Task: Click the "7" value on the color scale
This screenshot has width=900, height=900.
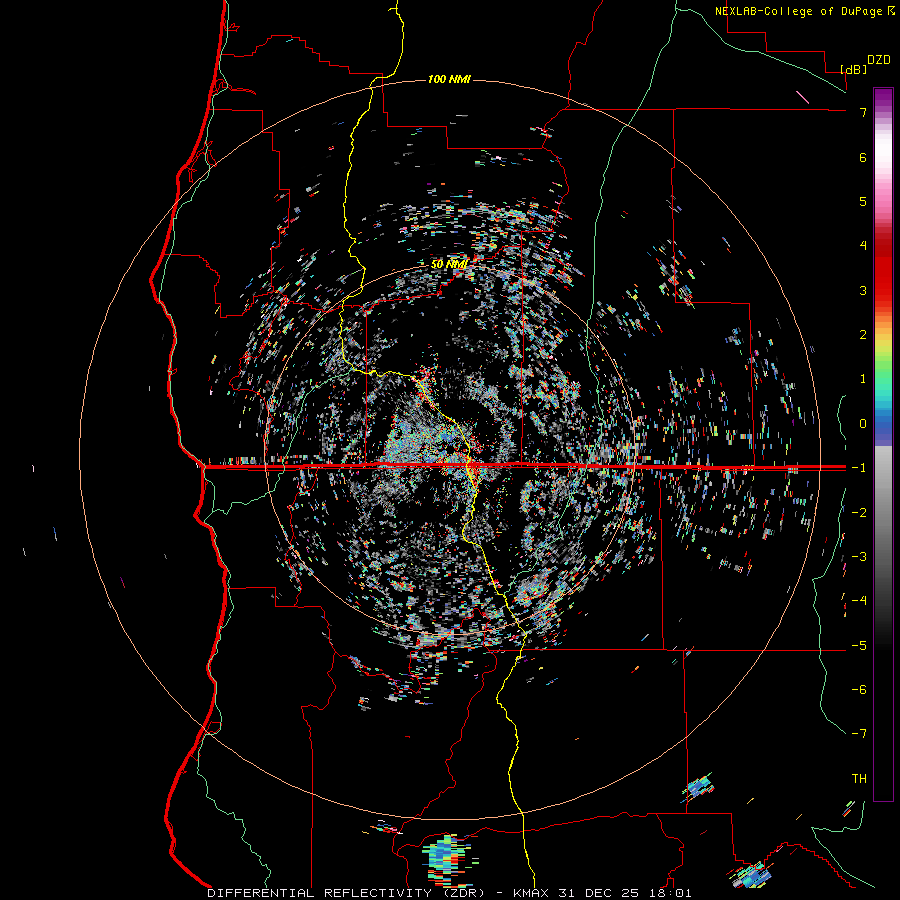Action: tap(863, 112)
